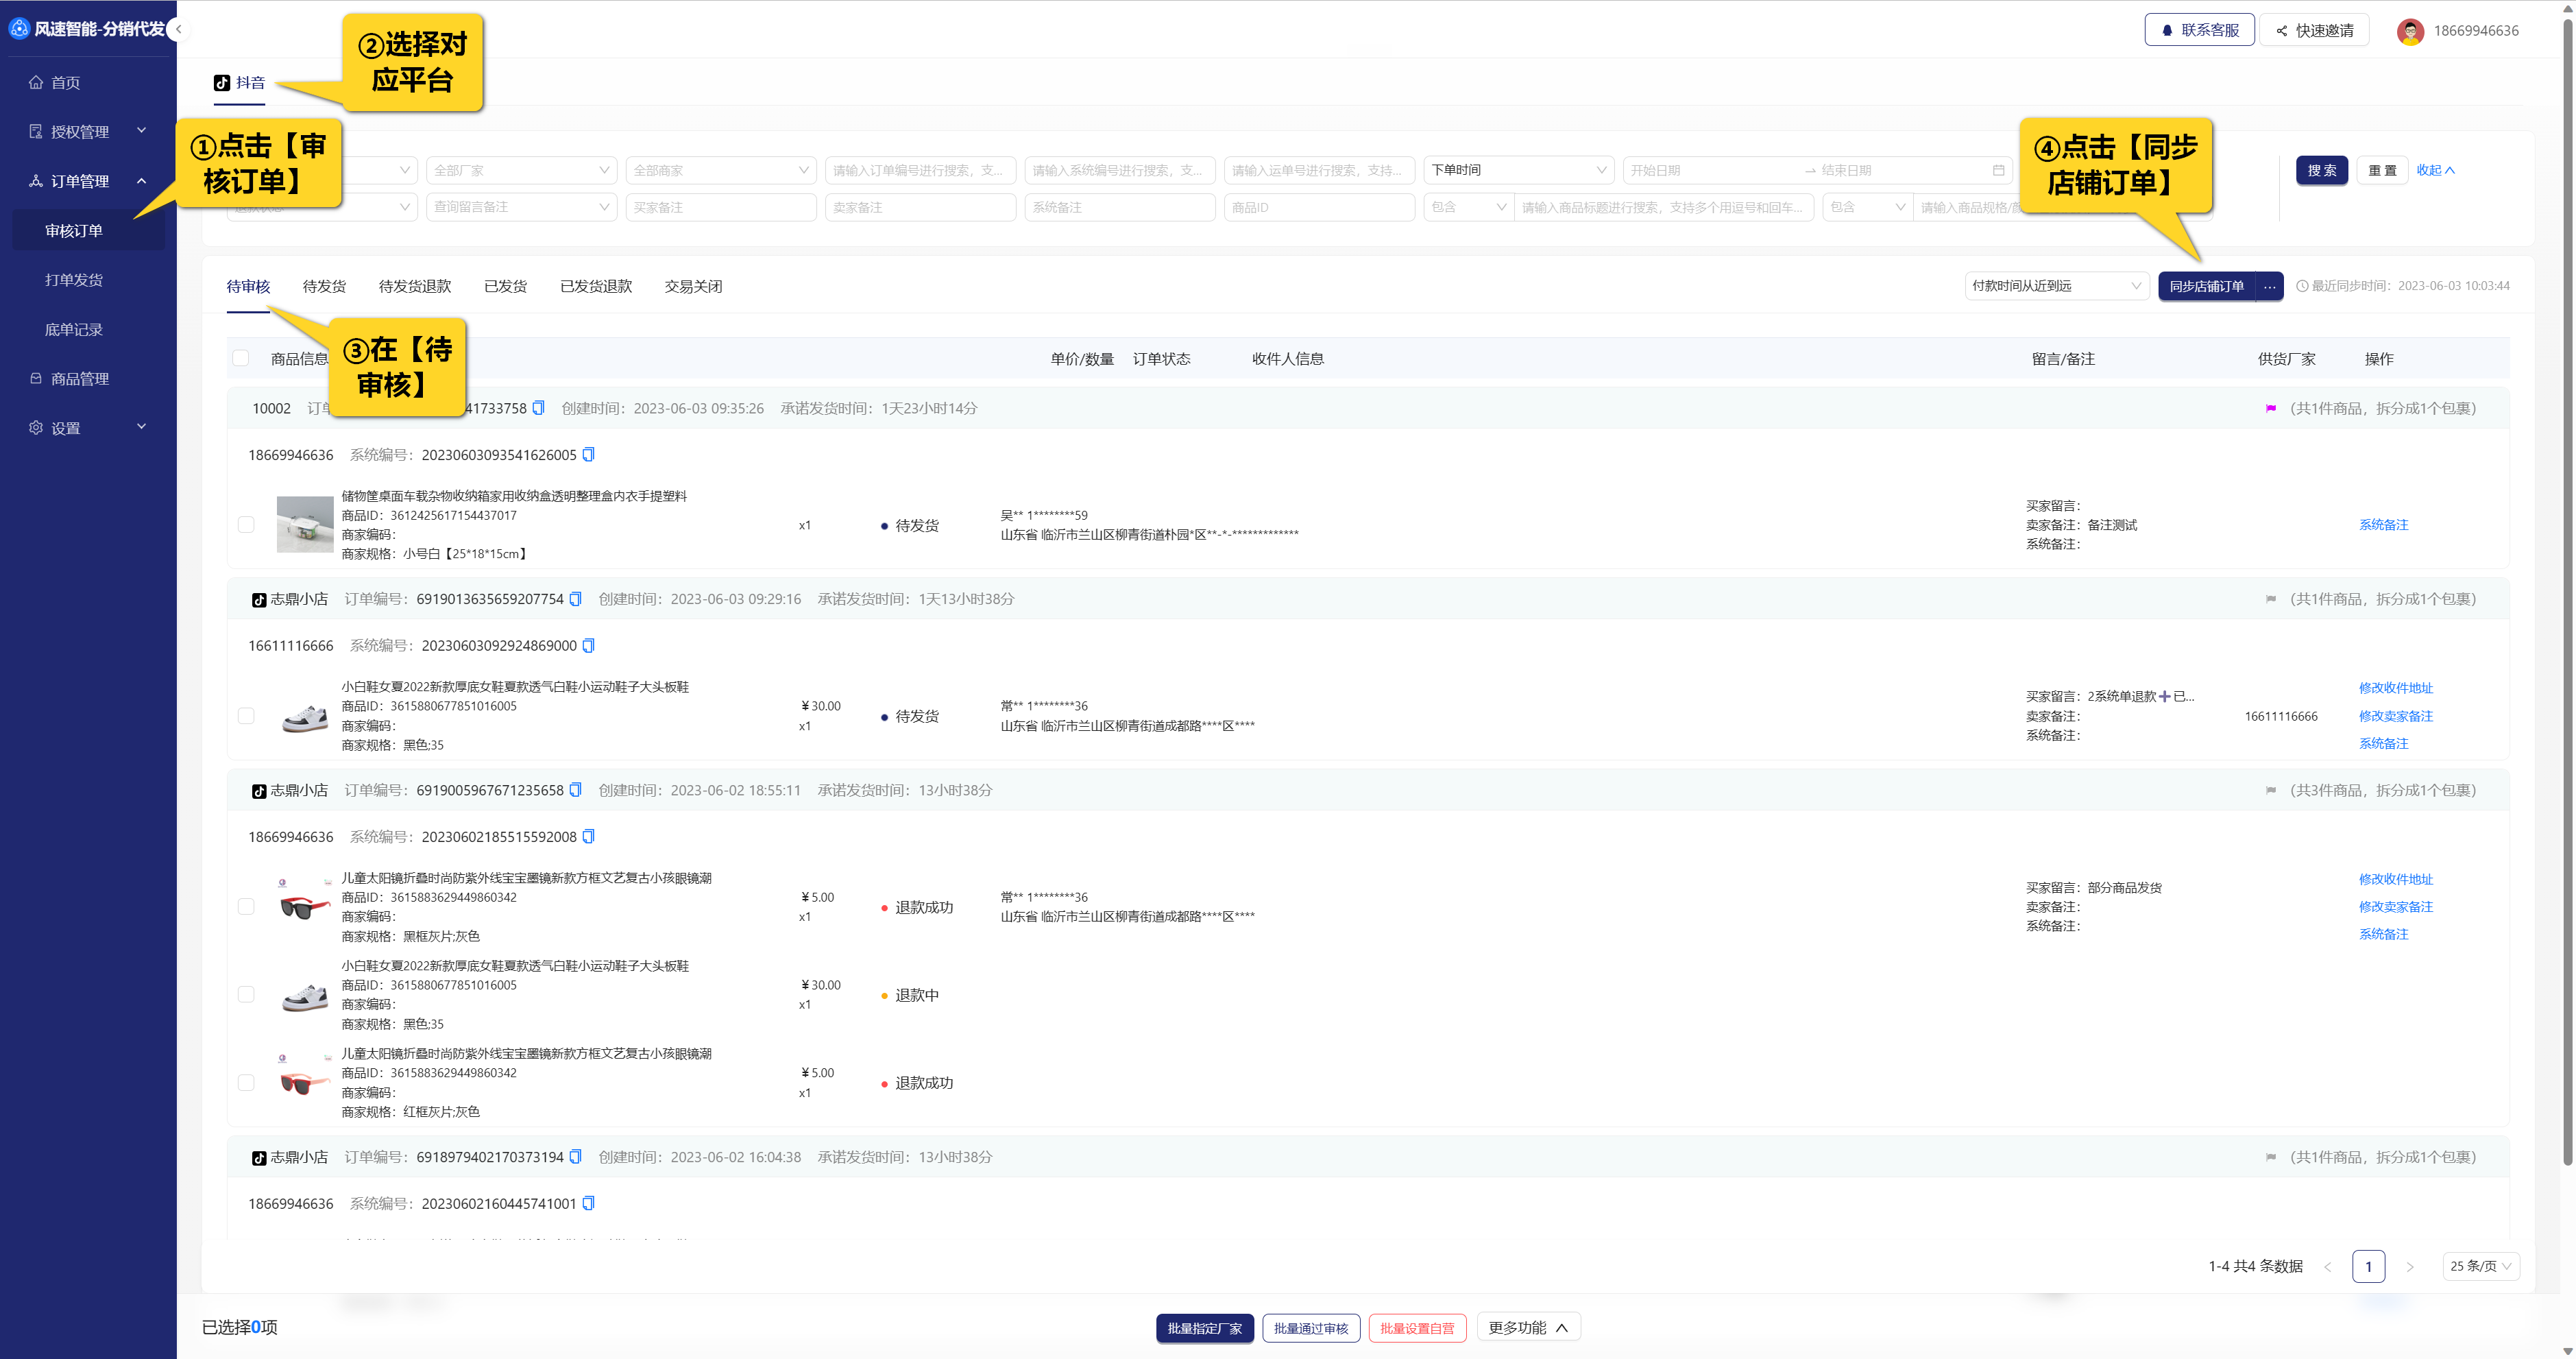Click the 商品ID search input field
2576x1359 pixels.
click(1318, 207)
